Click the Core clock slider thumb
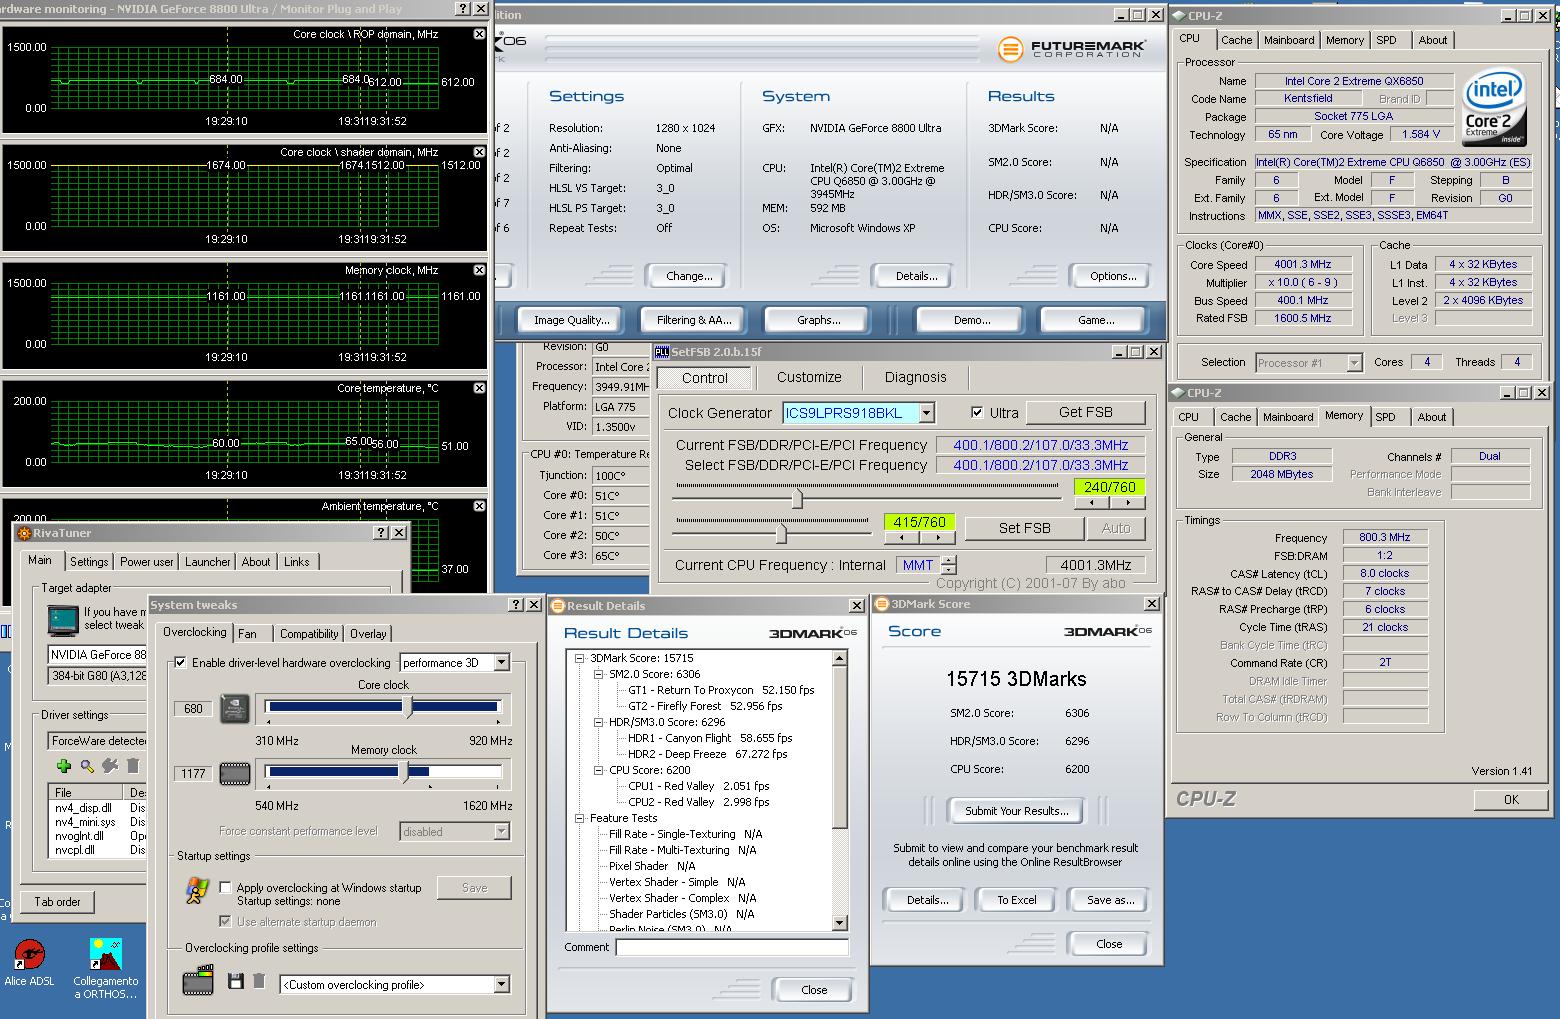1560x1019 pixels. point(407,707)
